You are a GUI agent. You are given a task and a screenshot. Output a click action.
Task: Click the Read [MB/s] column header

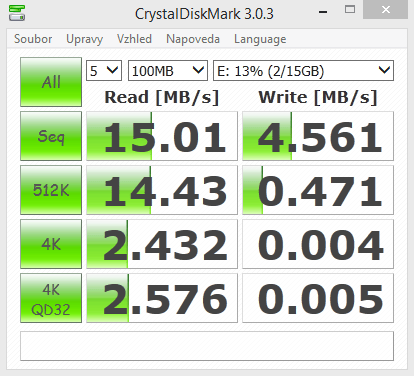(x=162, y=97)
